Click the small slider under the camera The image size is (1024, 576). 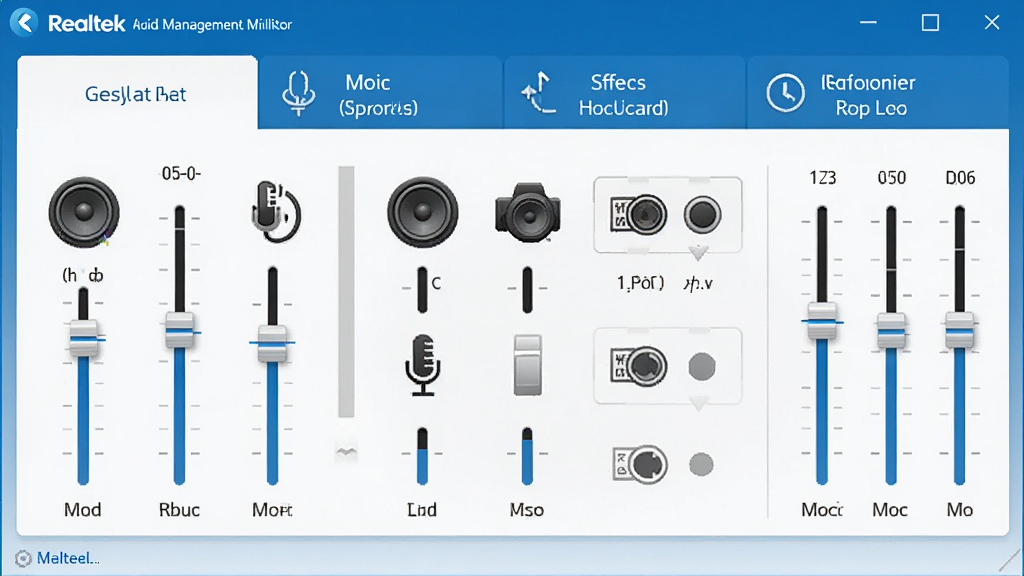pos(527,289)
